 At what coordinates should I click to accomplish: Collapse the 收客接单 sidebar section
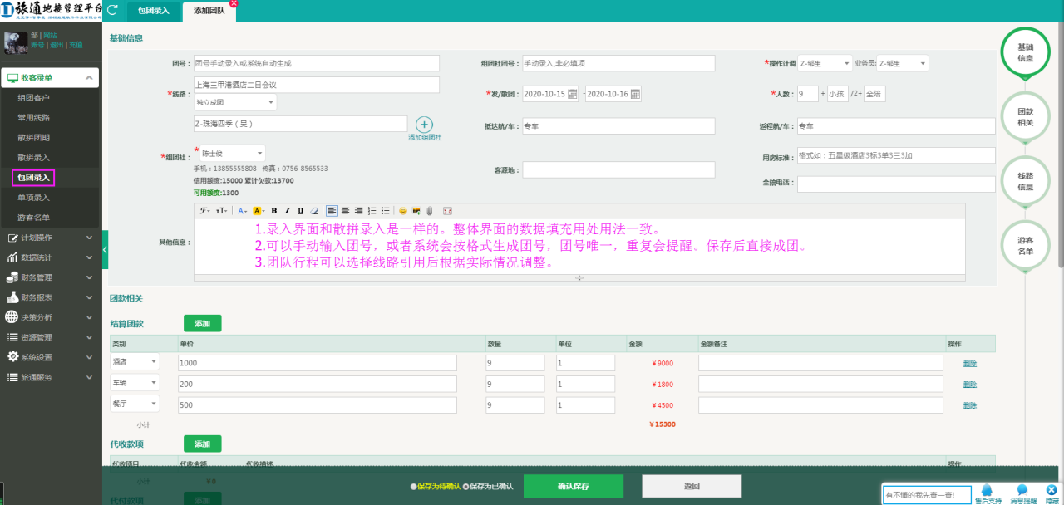(50, 78)
